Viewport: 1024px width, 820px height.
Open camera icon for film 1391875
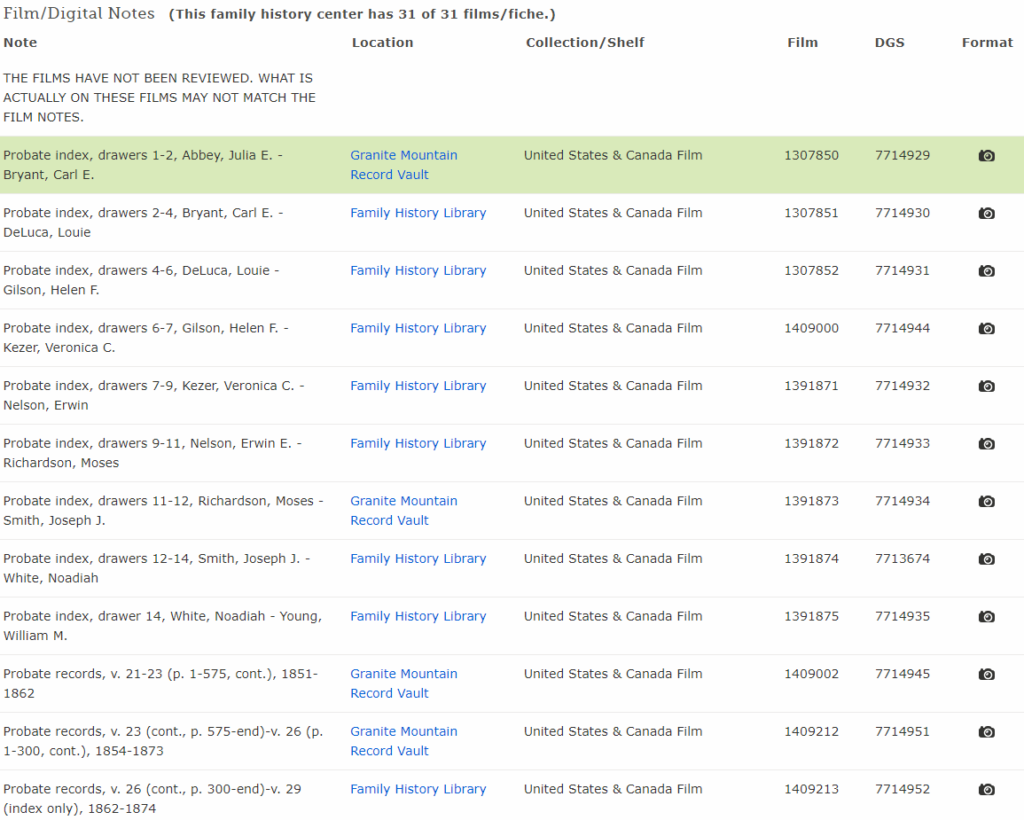click(986, 616)
